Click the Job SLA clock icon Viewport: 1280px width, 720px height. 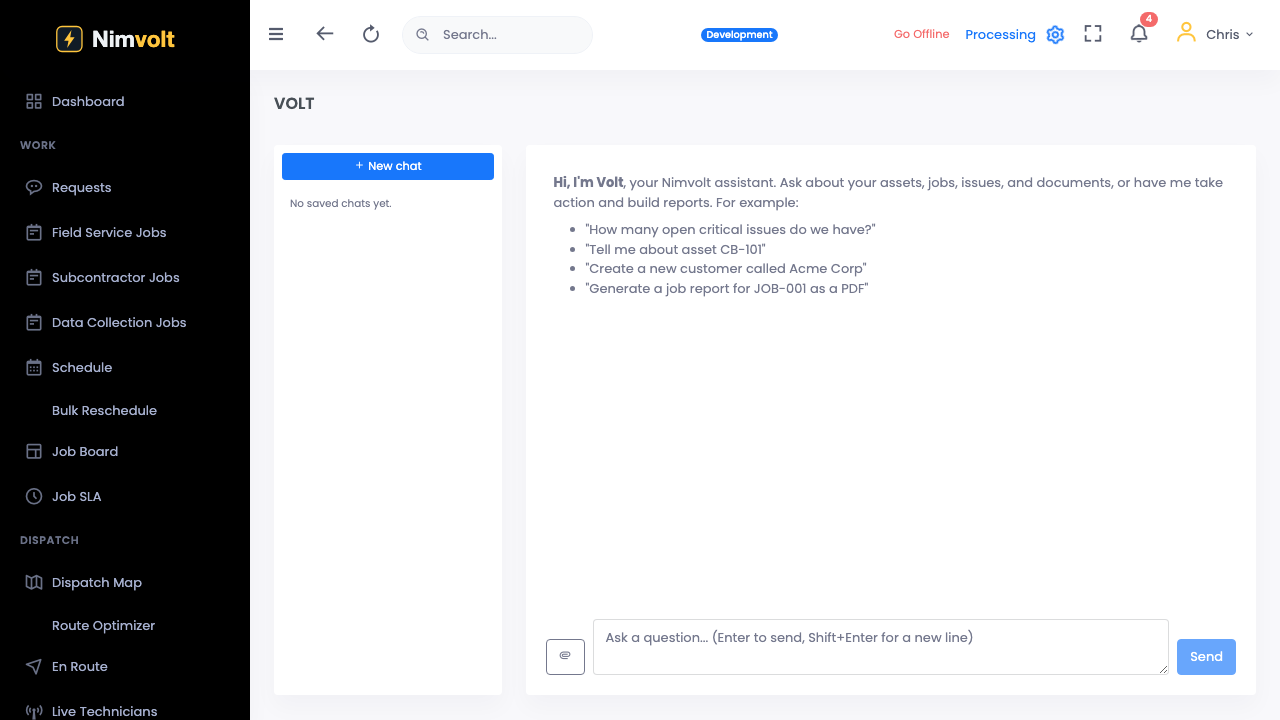tap(34, 496)
